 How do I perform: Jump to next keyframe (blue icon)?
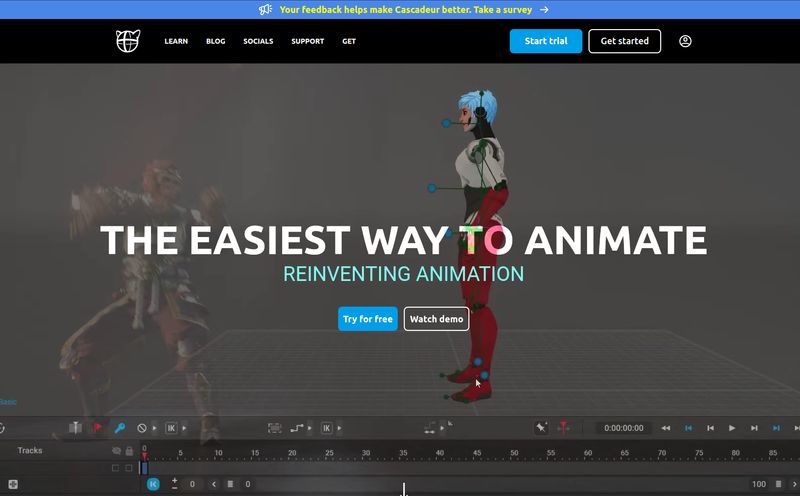pyautogui.click(x=776, y=428)
